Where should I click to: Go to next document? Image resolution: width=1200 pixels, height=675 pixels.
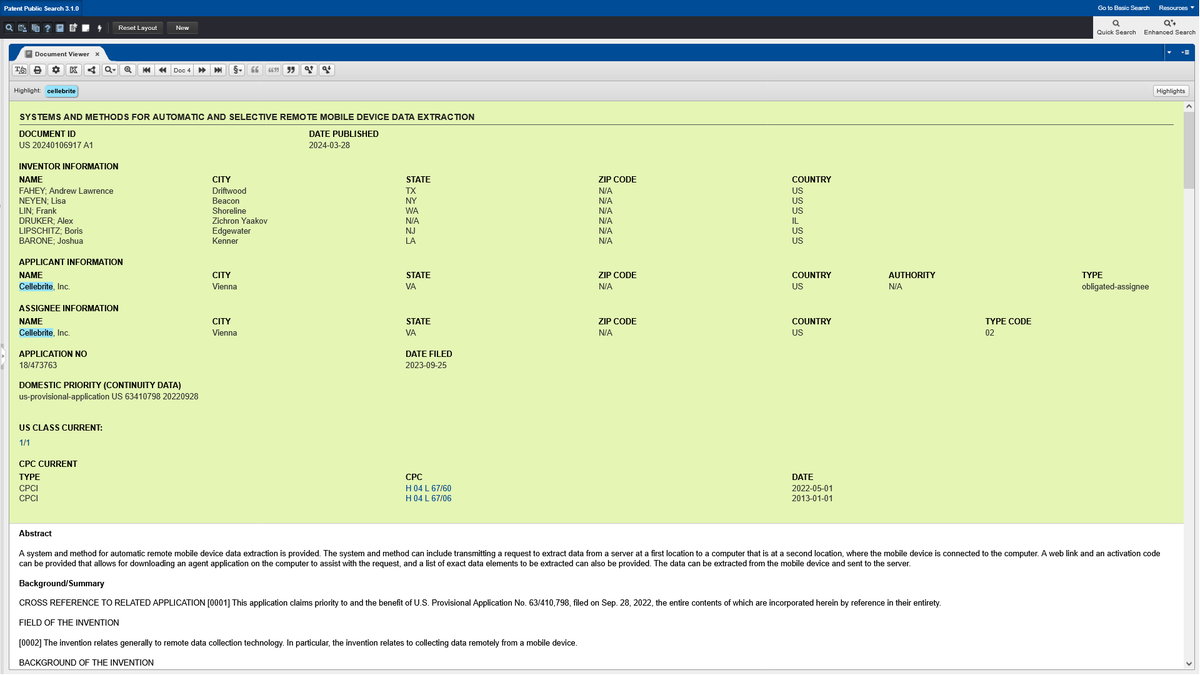click(x=202, y=70)
